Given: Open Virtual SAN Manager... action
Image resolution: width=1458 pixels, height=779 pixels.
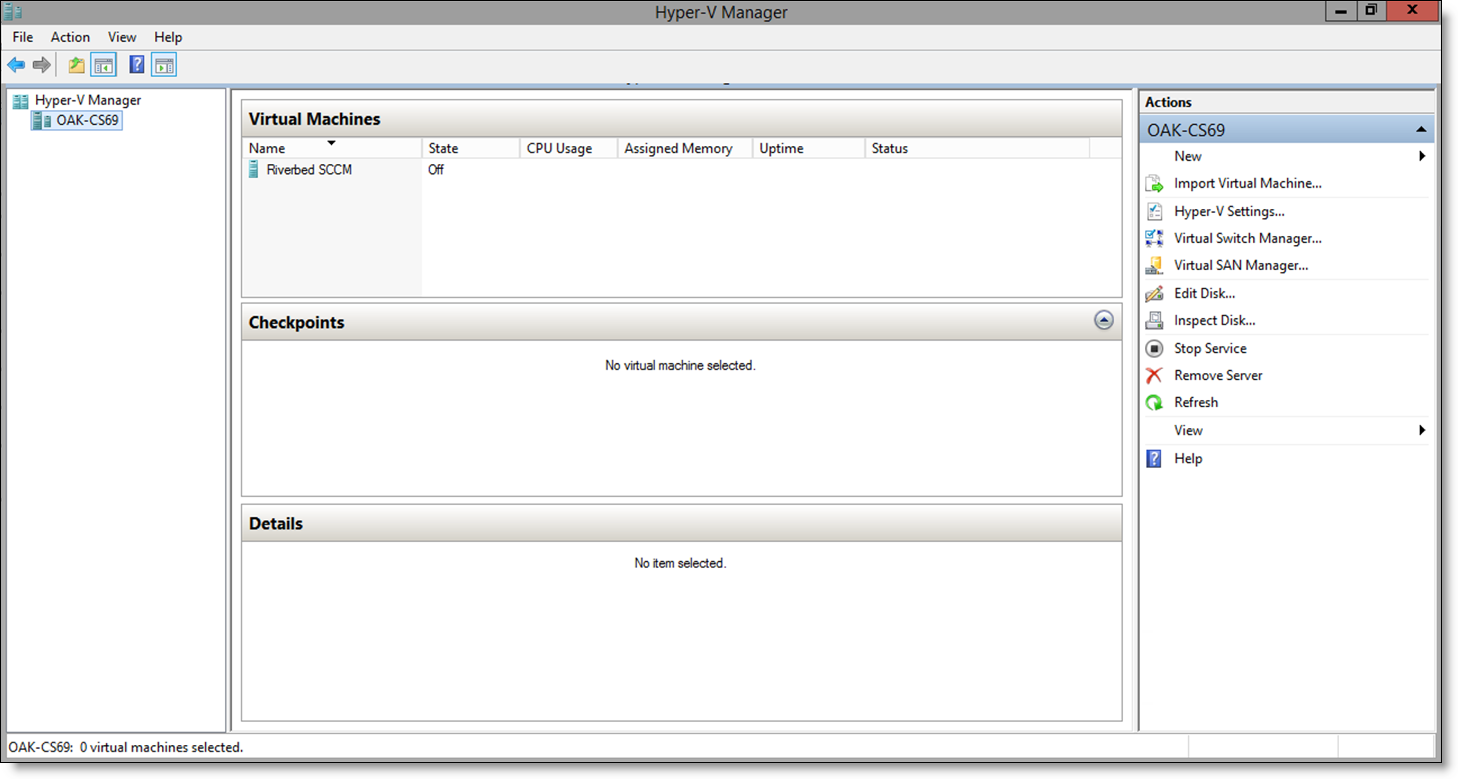Looking at the screenshot, I should pyautogui.click(x=1241, y=265).
